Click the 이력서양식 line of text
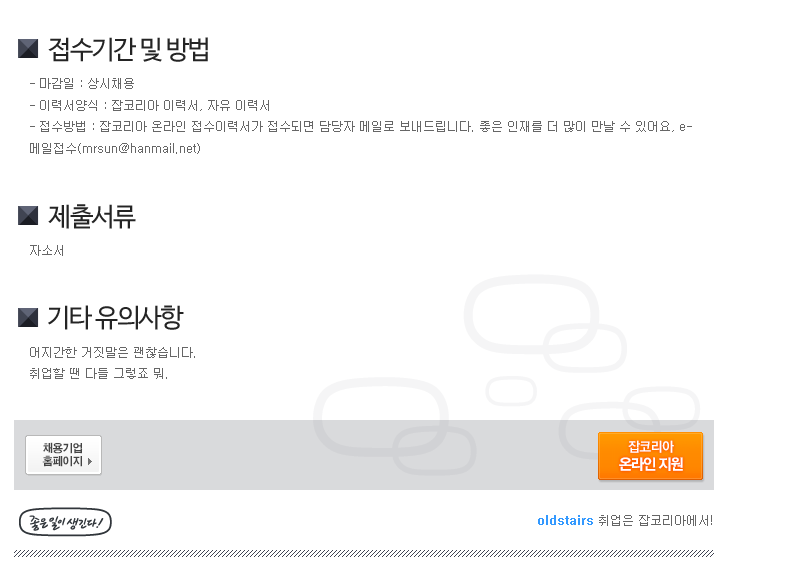Screen dimensions: 808x584 click(x=150, y=106)
